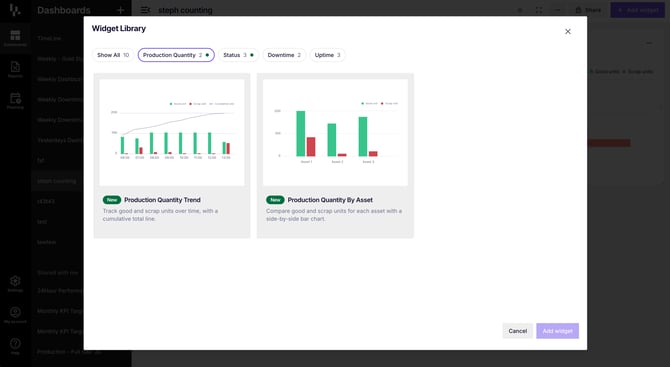Open Planning calendar icon in sidebar
Image resolution: width=670 pixels, height=367 pixels.
[15, 101]
